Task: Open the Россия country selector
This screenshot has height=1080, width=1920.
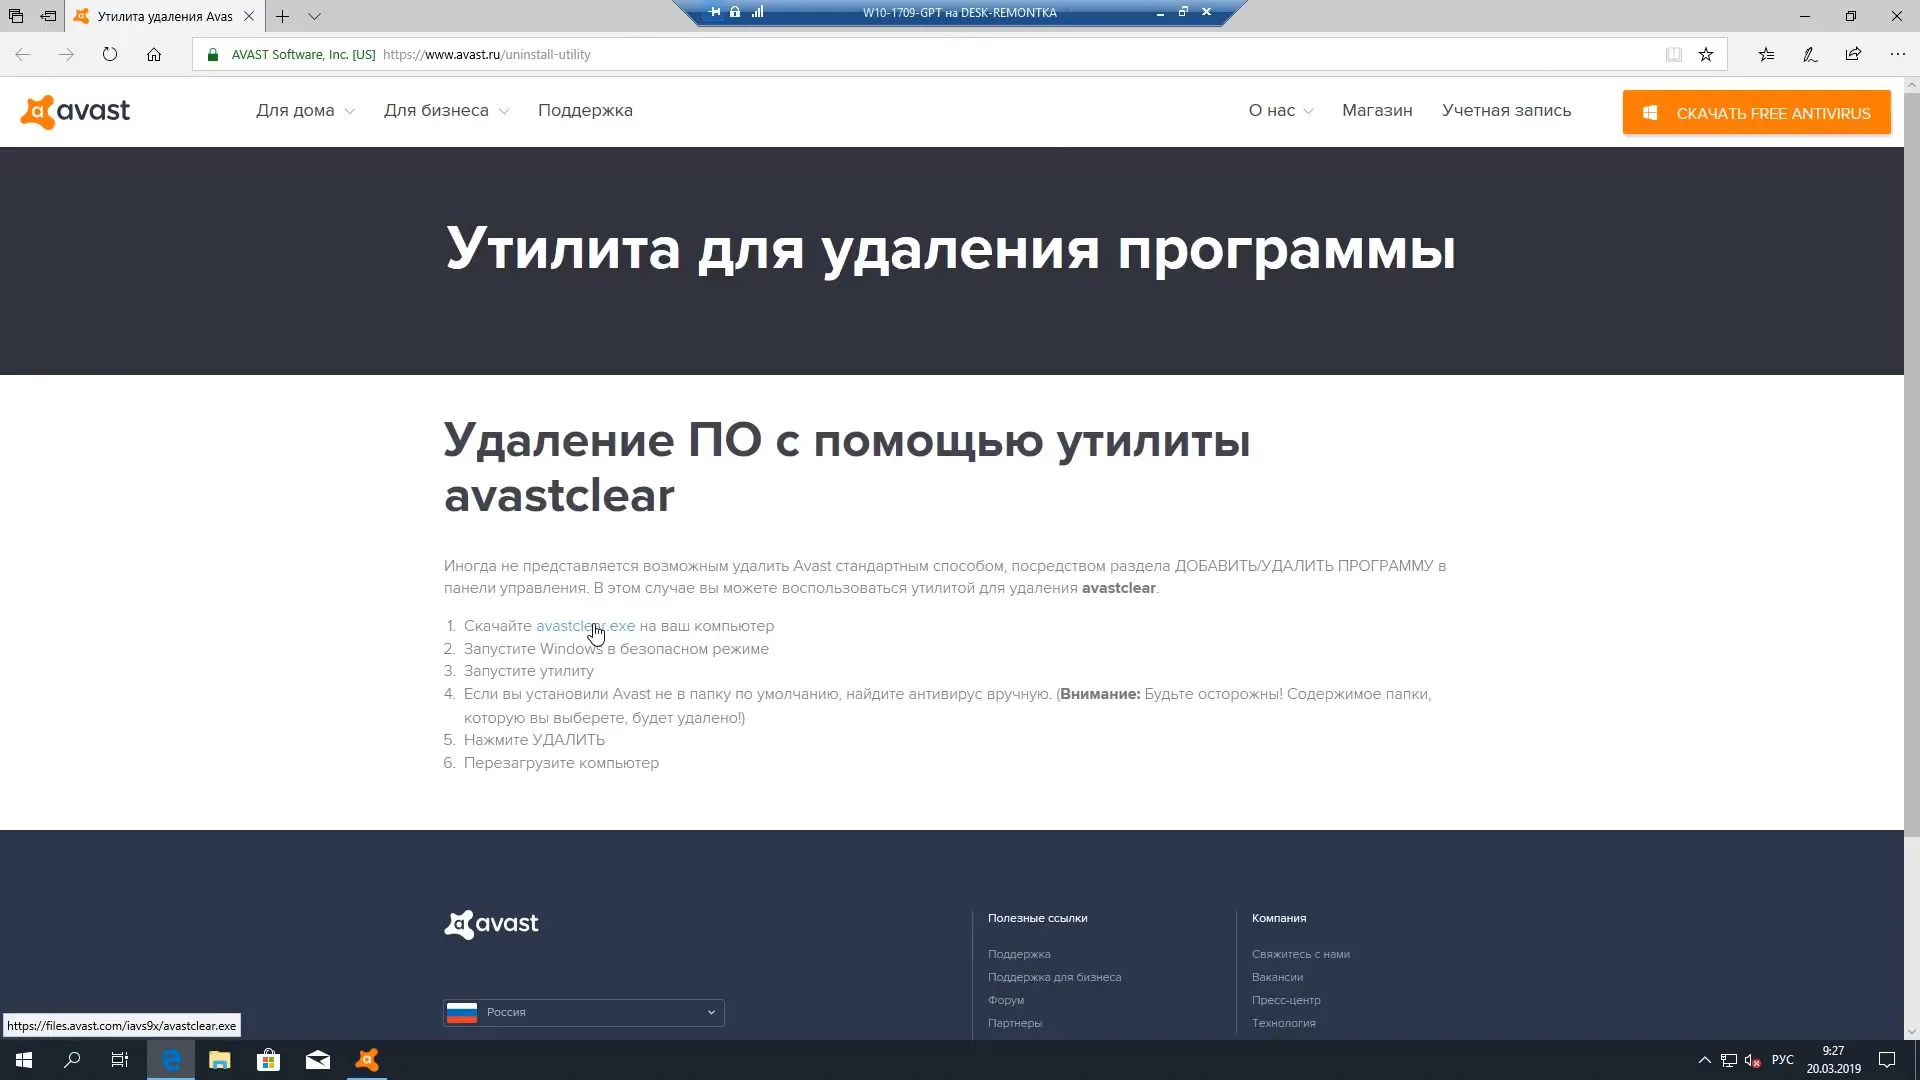Action: click(x=583, y=1012)
